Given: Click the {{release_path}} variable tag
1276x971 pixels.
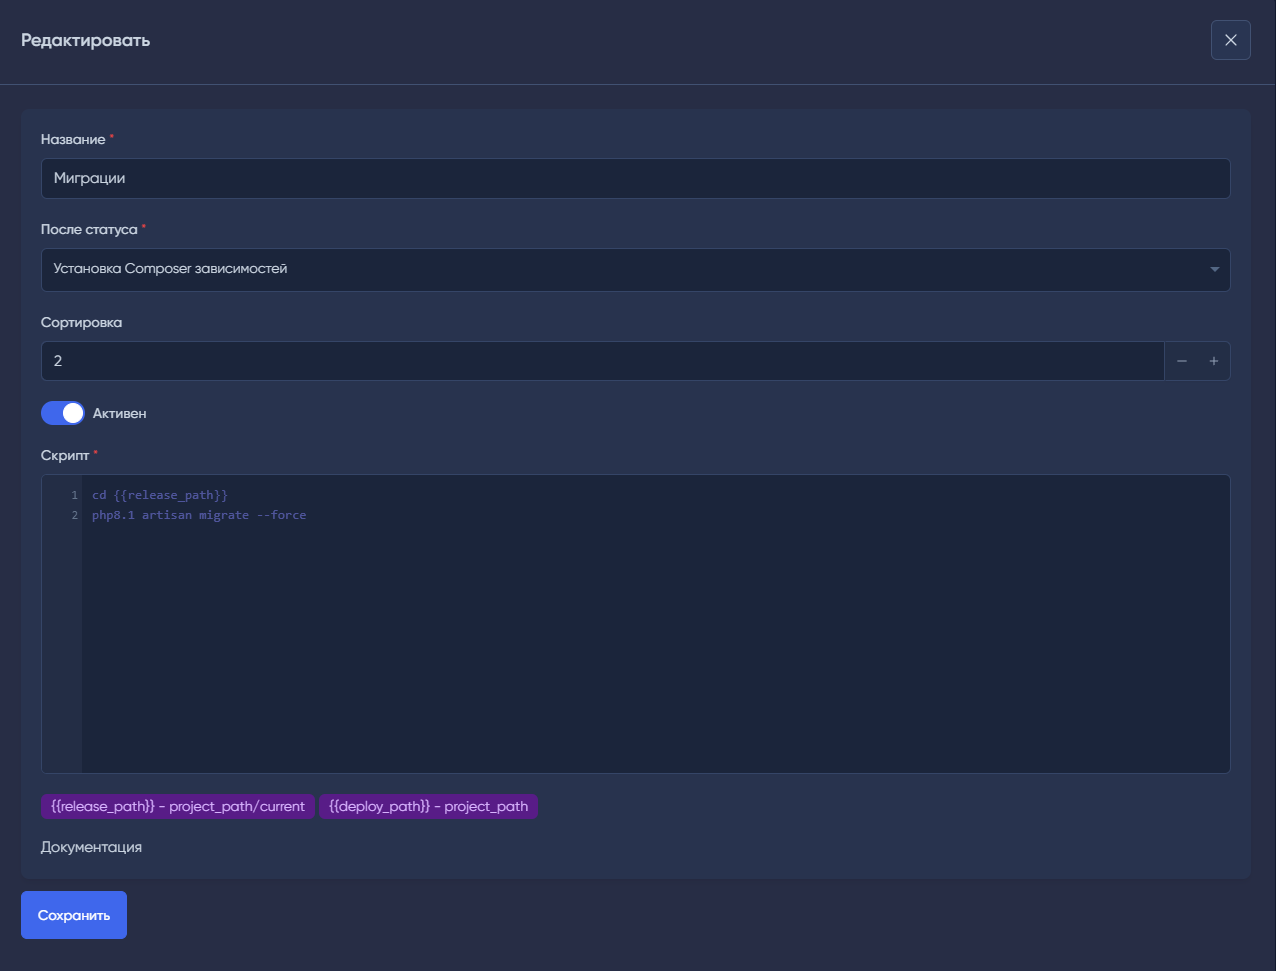Looking at the screenshot, I should pyautogui.click(x=178, y=806).
